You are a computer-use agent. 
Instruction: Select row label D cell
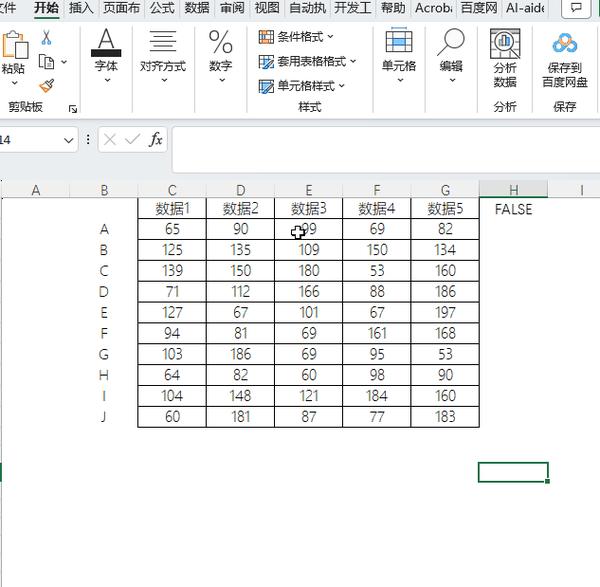pyautogui.click(x=104, y=292)
